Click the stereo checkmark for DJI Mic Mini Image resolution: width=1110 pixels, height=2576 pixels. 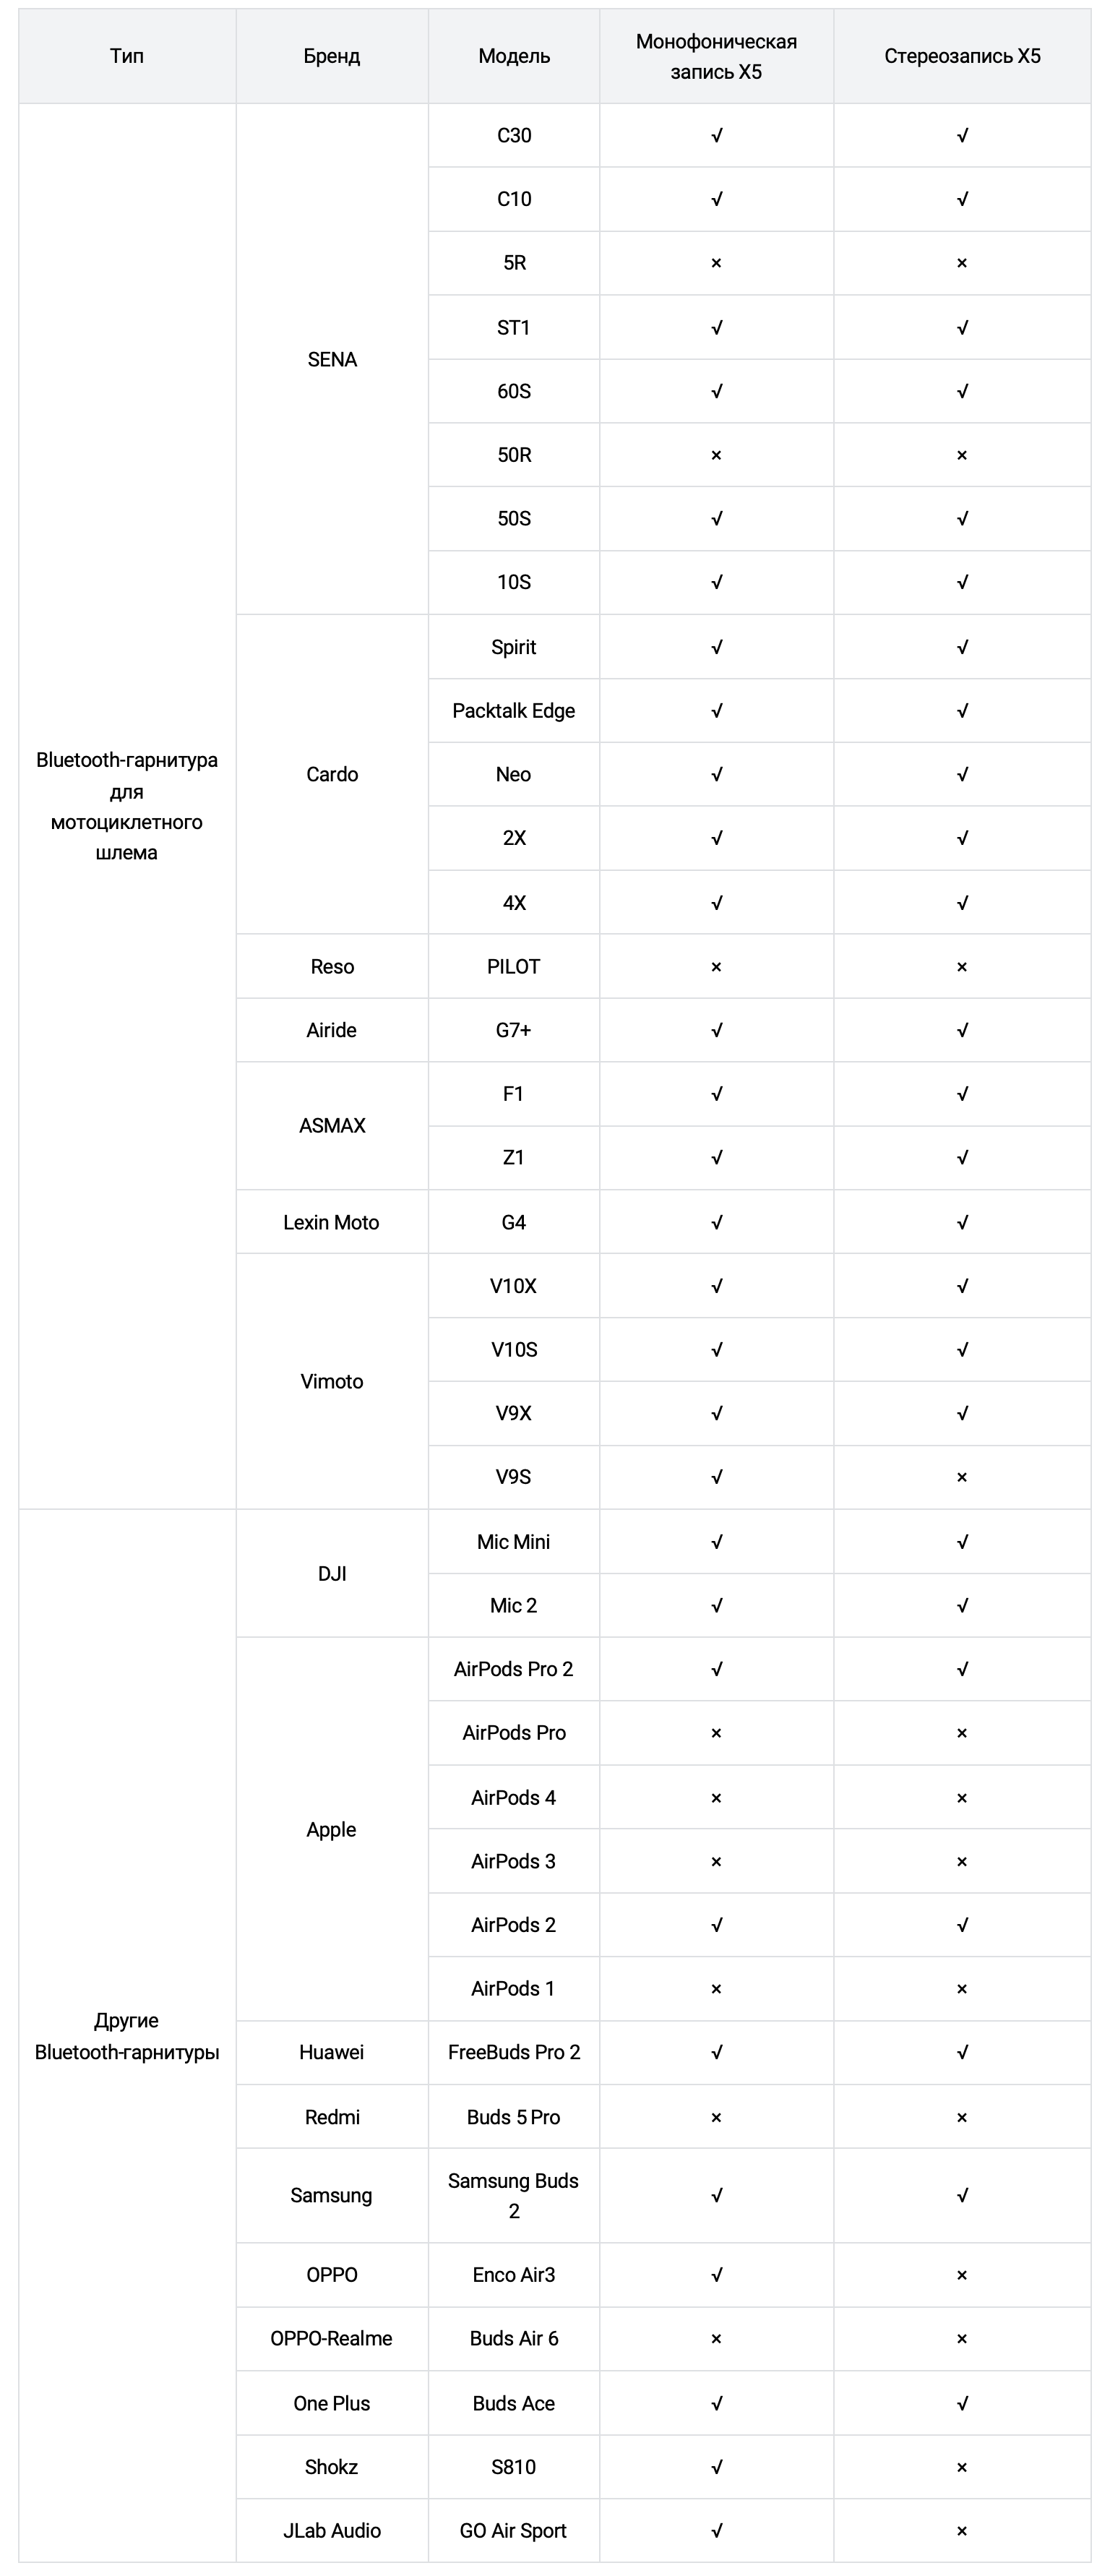[x=962, y=1542]
